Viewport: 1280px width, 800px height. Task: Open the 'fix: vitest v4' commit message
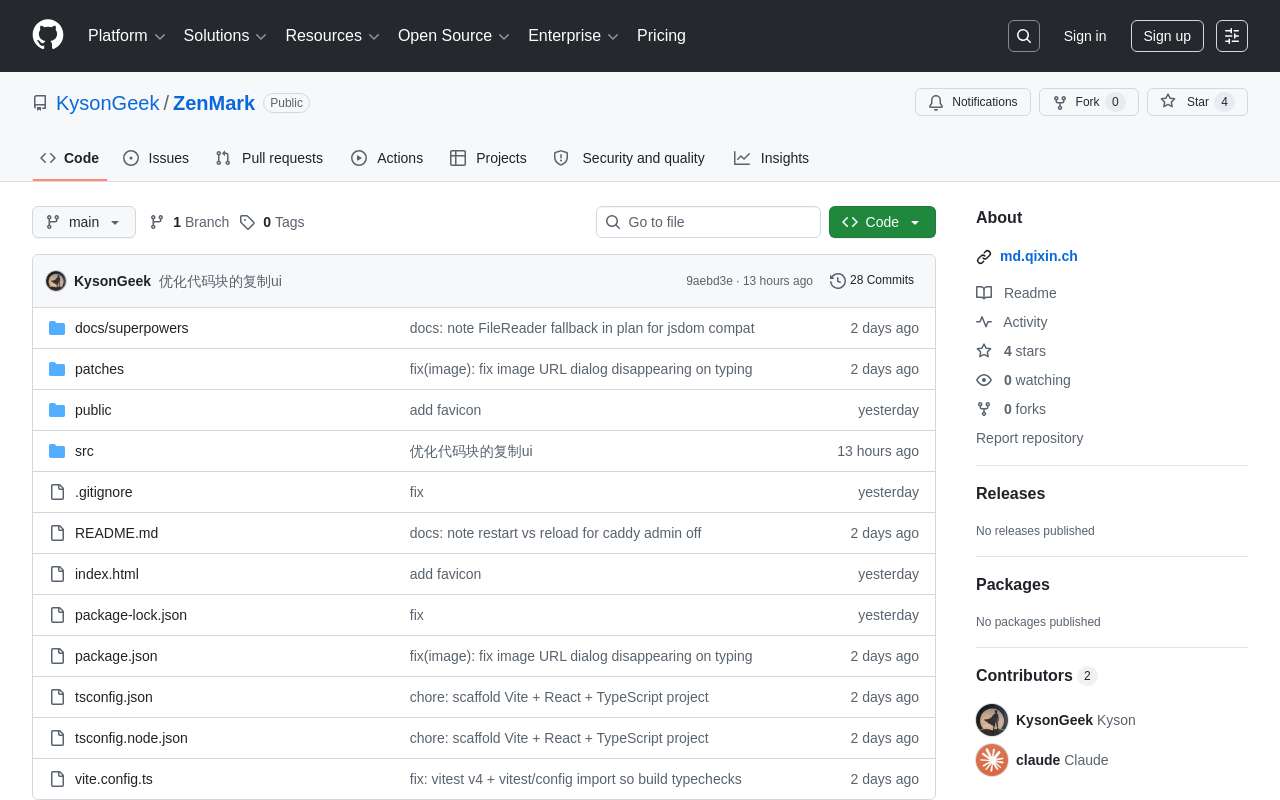(x=575, y=779)
